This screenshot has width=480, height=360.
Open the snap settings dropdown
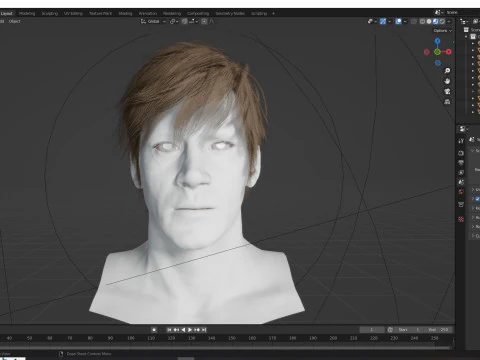click(x=193, y=21)
